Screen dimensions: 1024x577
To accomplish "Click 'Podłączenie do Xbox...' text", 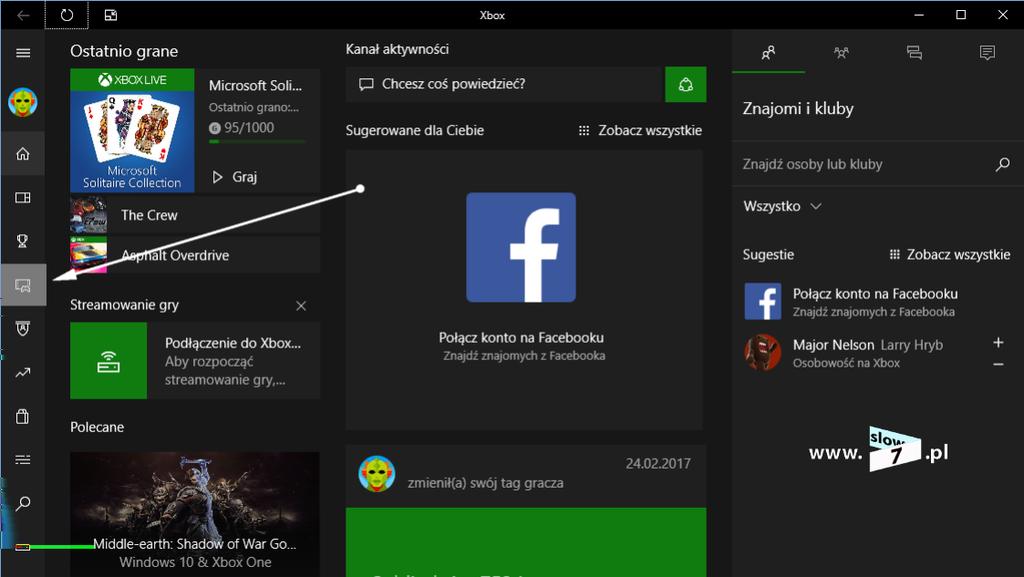I will coord(232,343).
